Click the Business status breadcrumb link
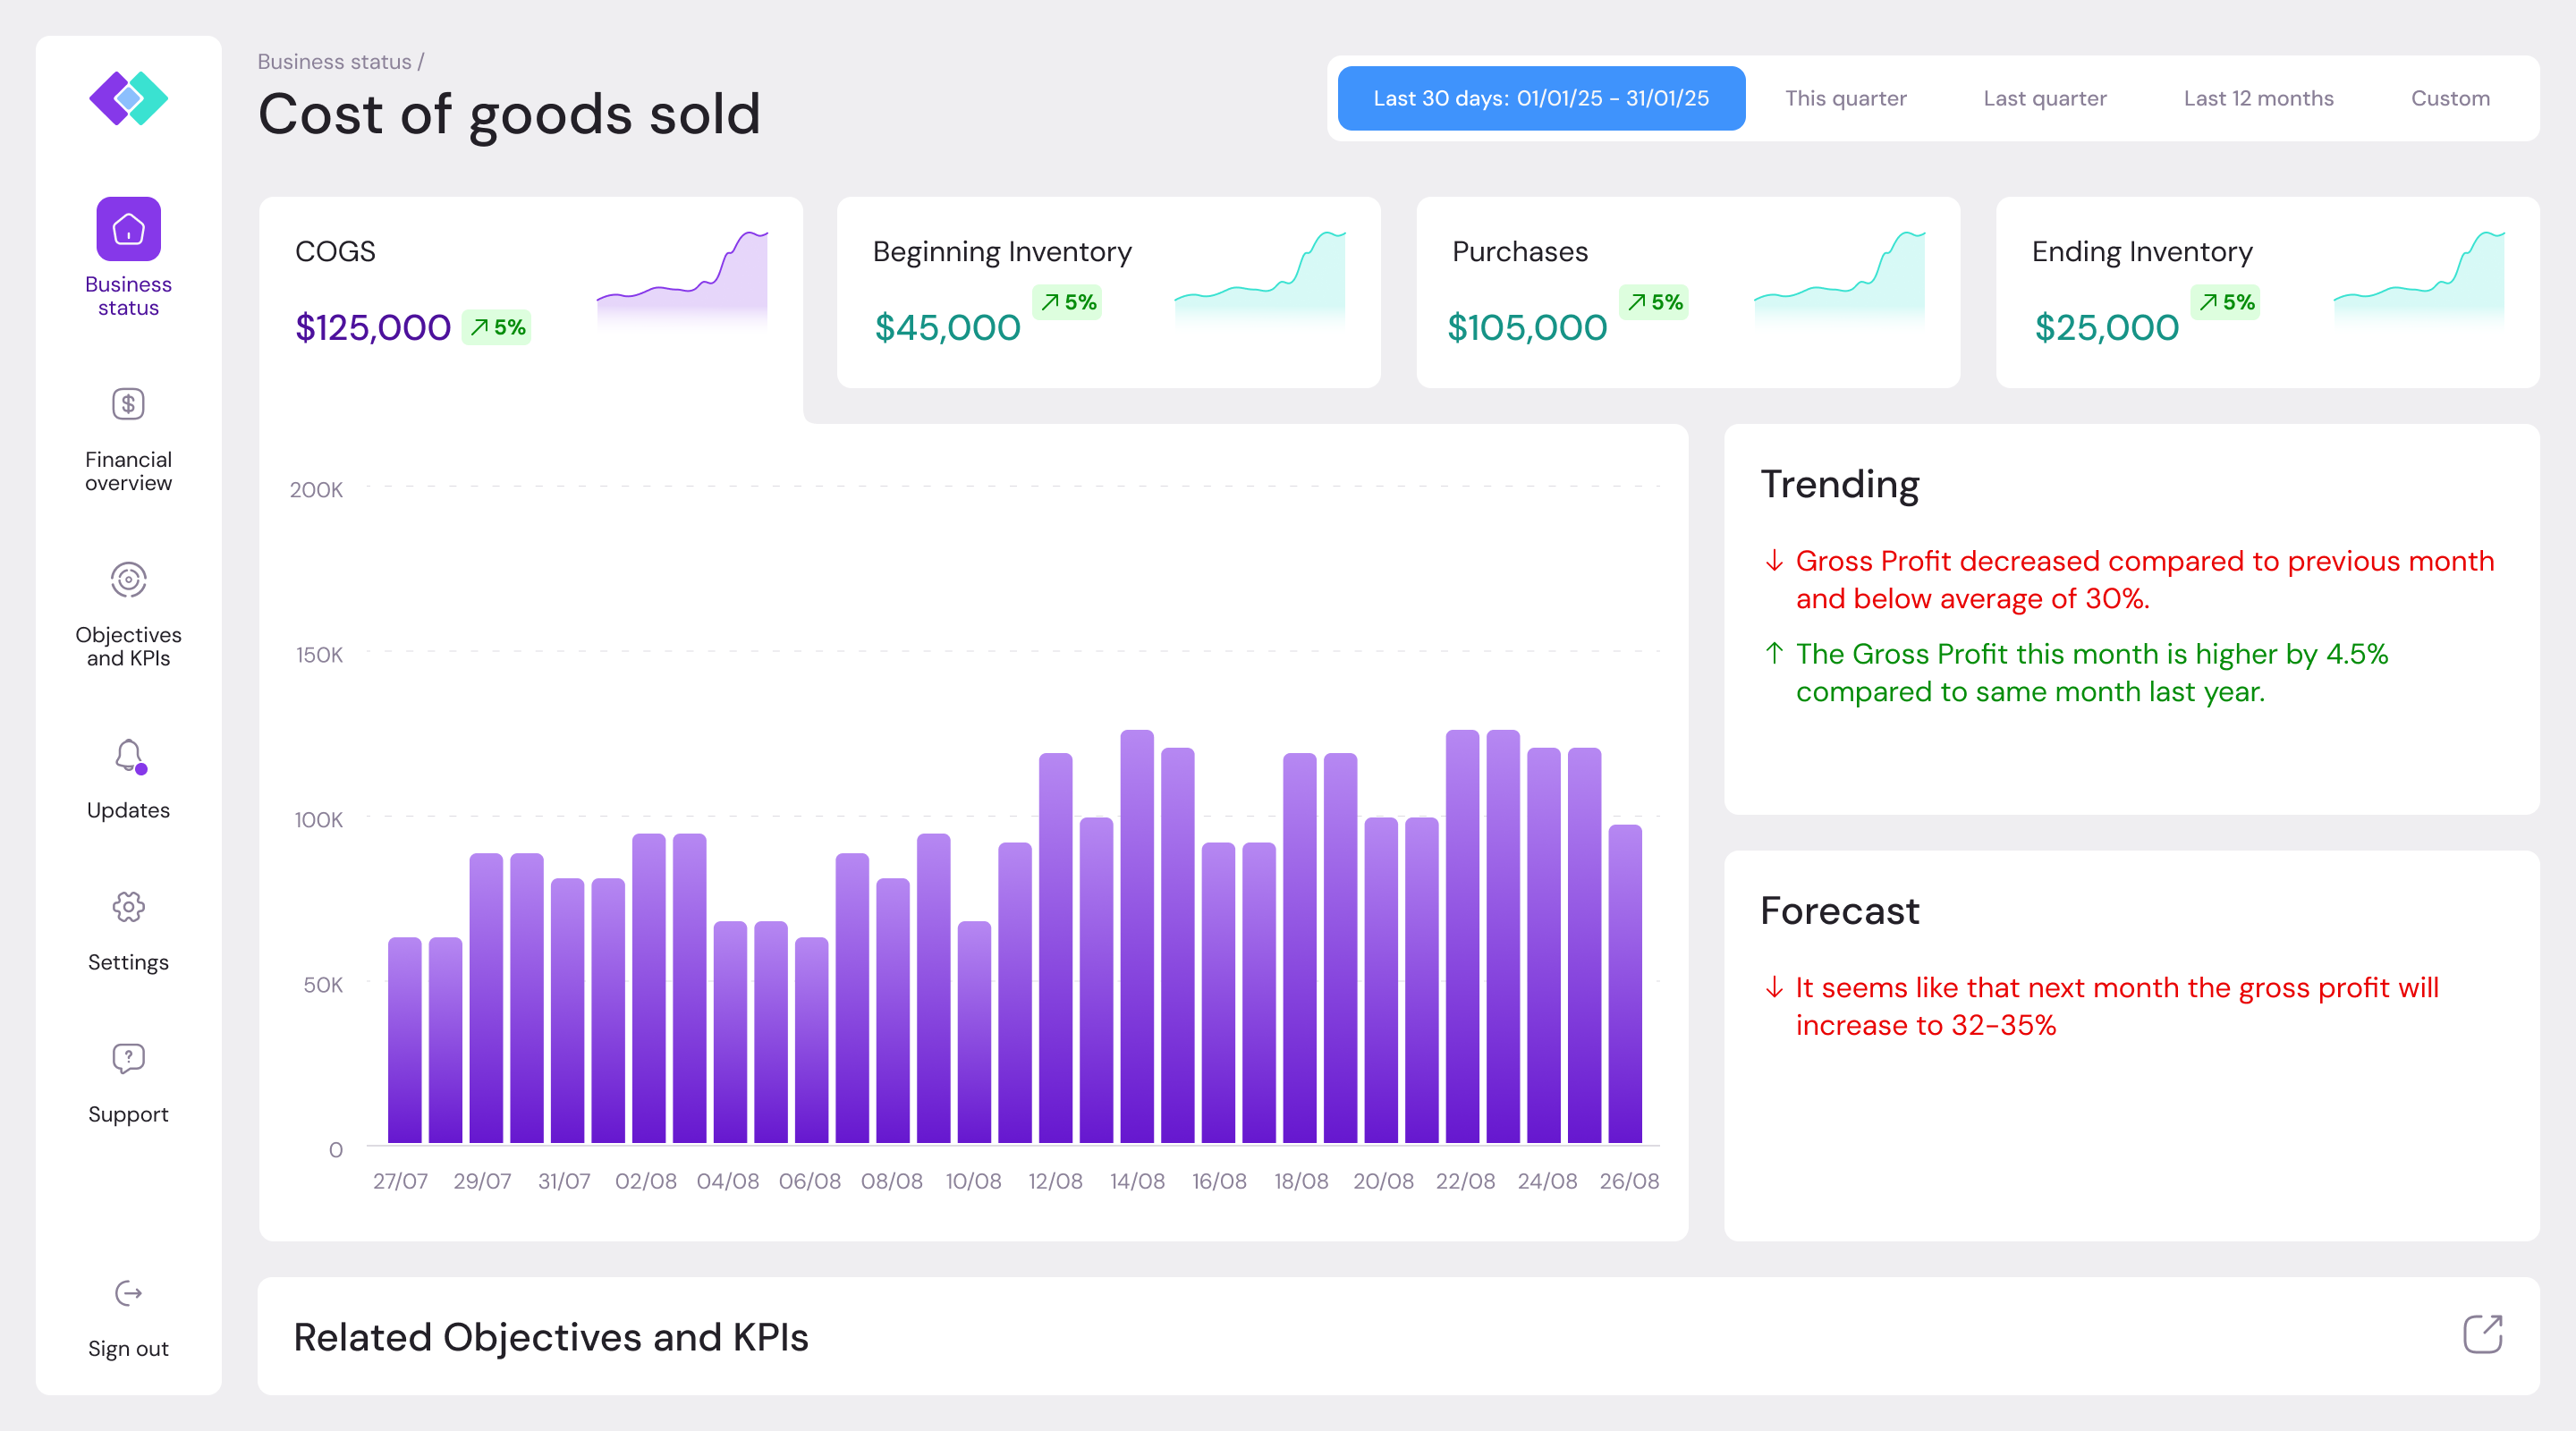 pyautogui.click(x=334, y=62)
